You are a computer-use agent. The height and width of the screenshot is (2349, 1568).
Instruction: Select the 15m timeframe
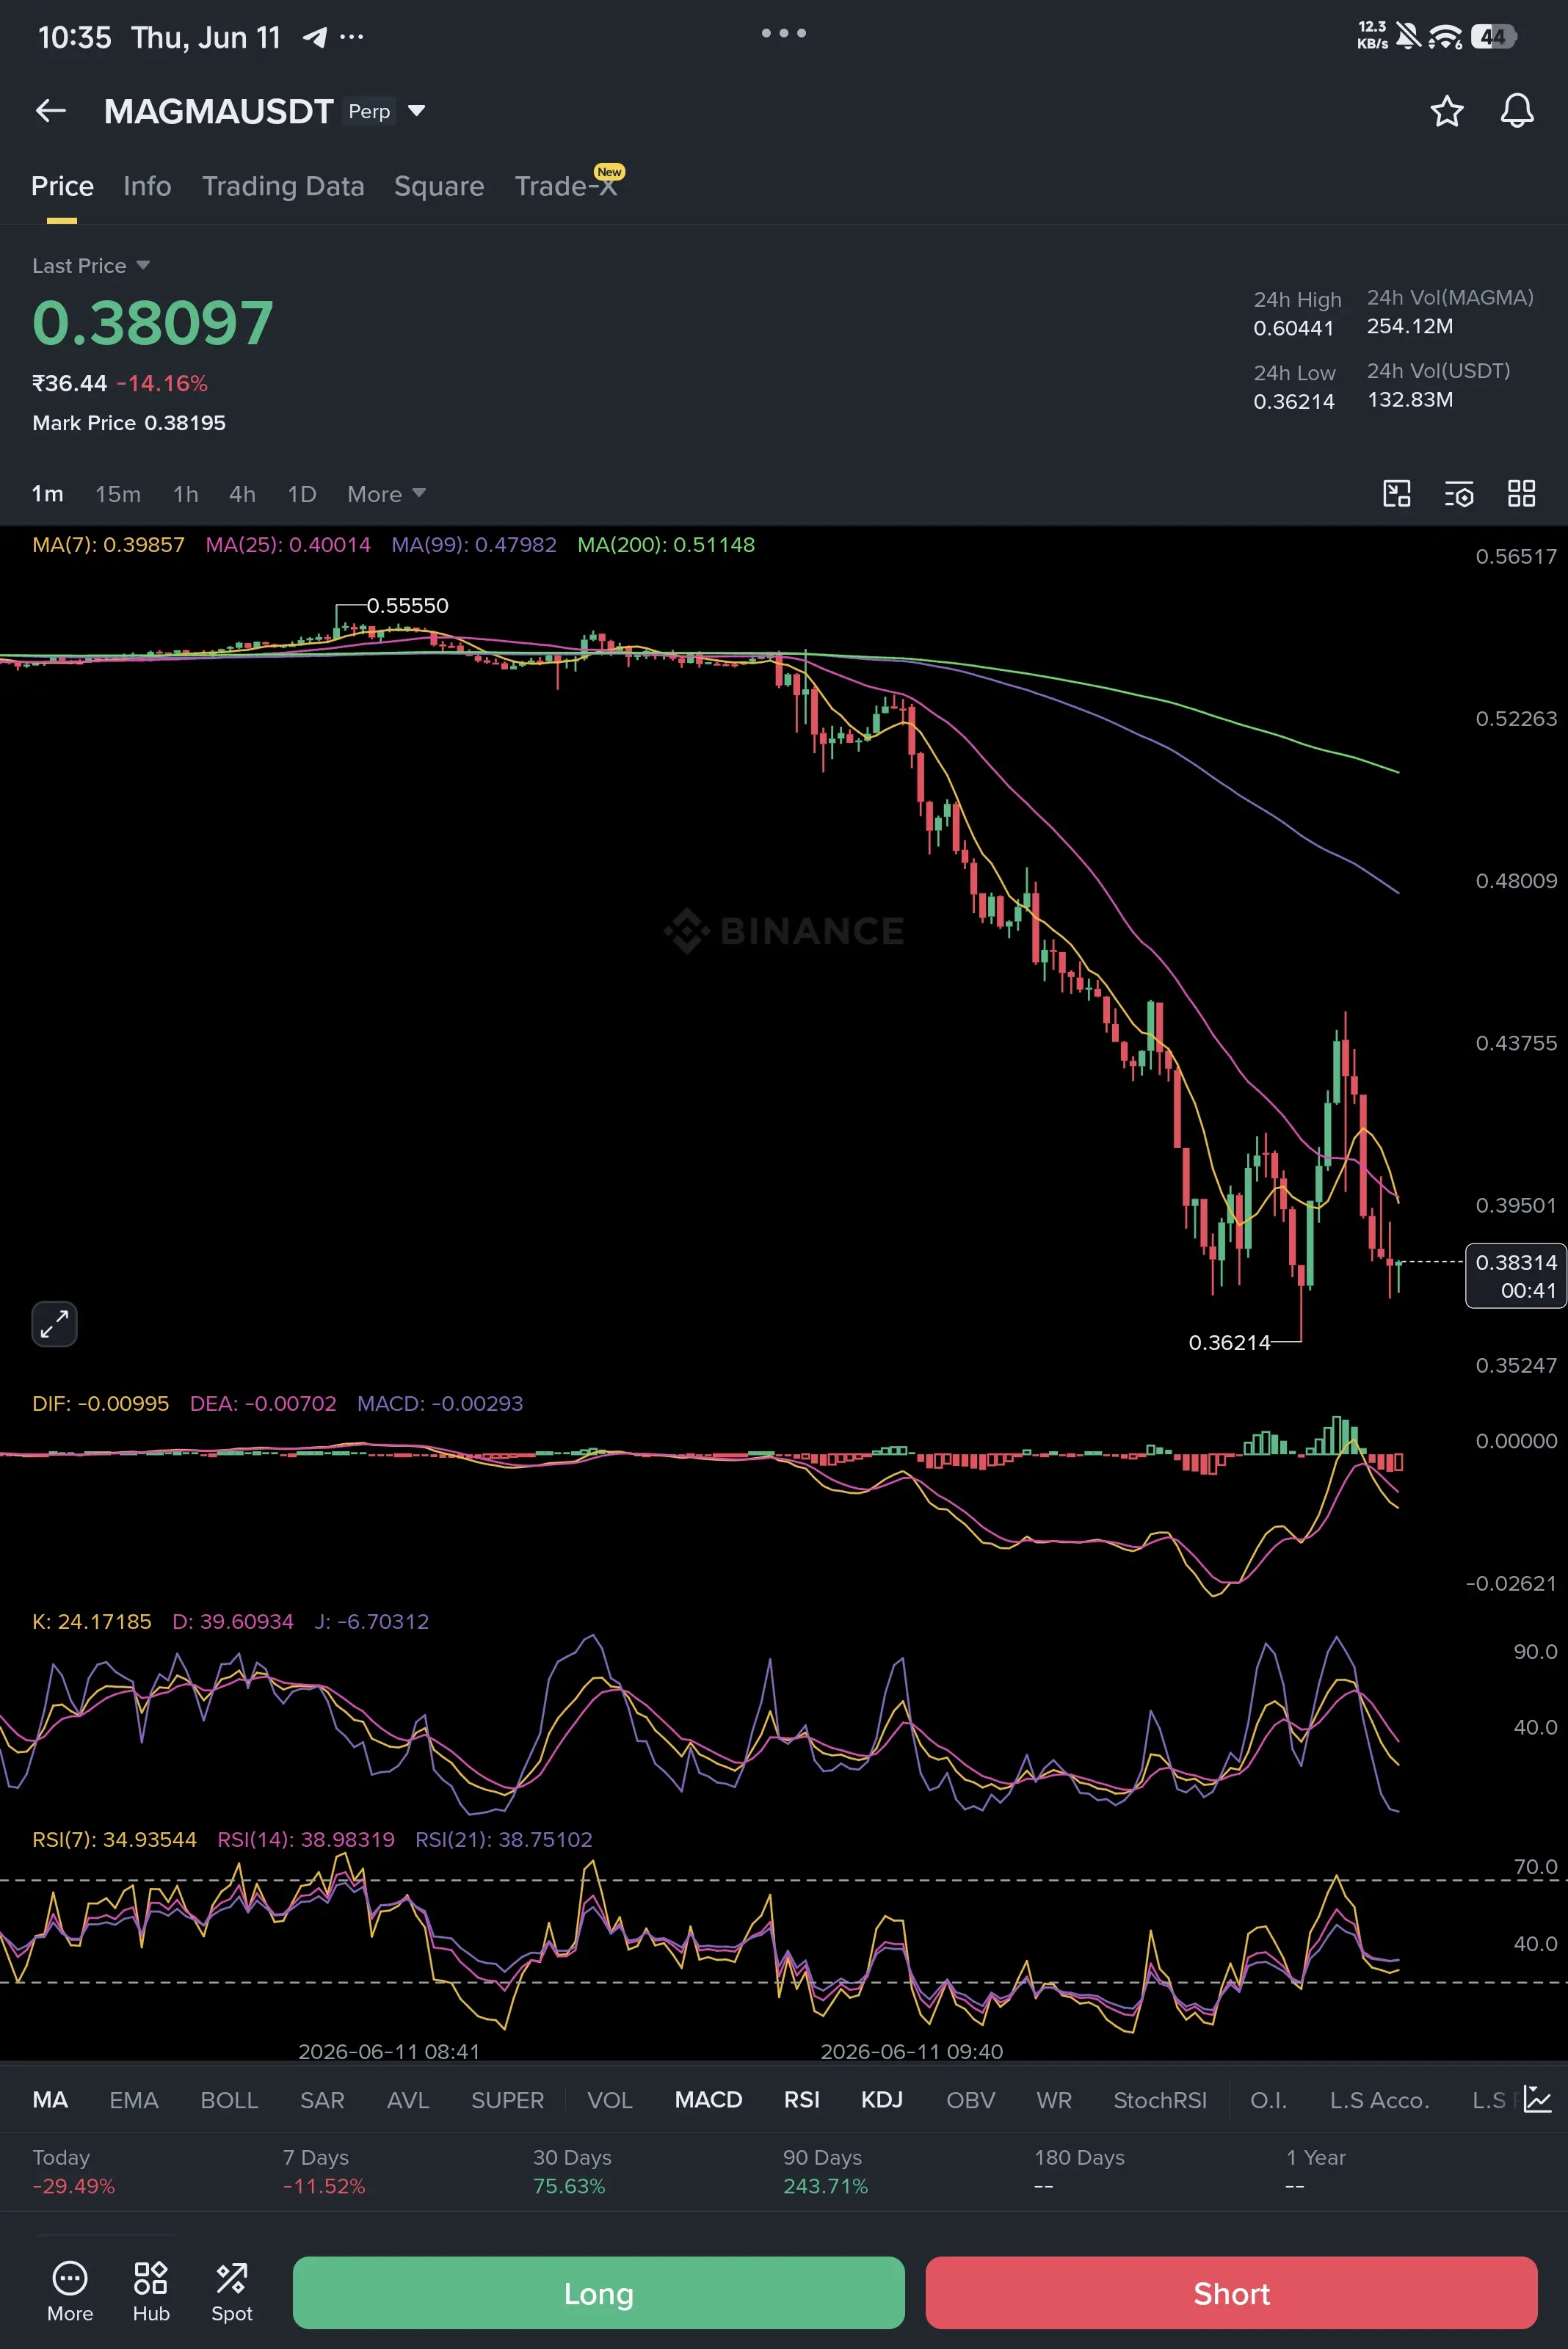[118, 494]
